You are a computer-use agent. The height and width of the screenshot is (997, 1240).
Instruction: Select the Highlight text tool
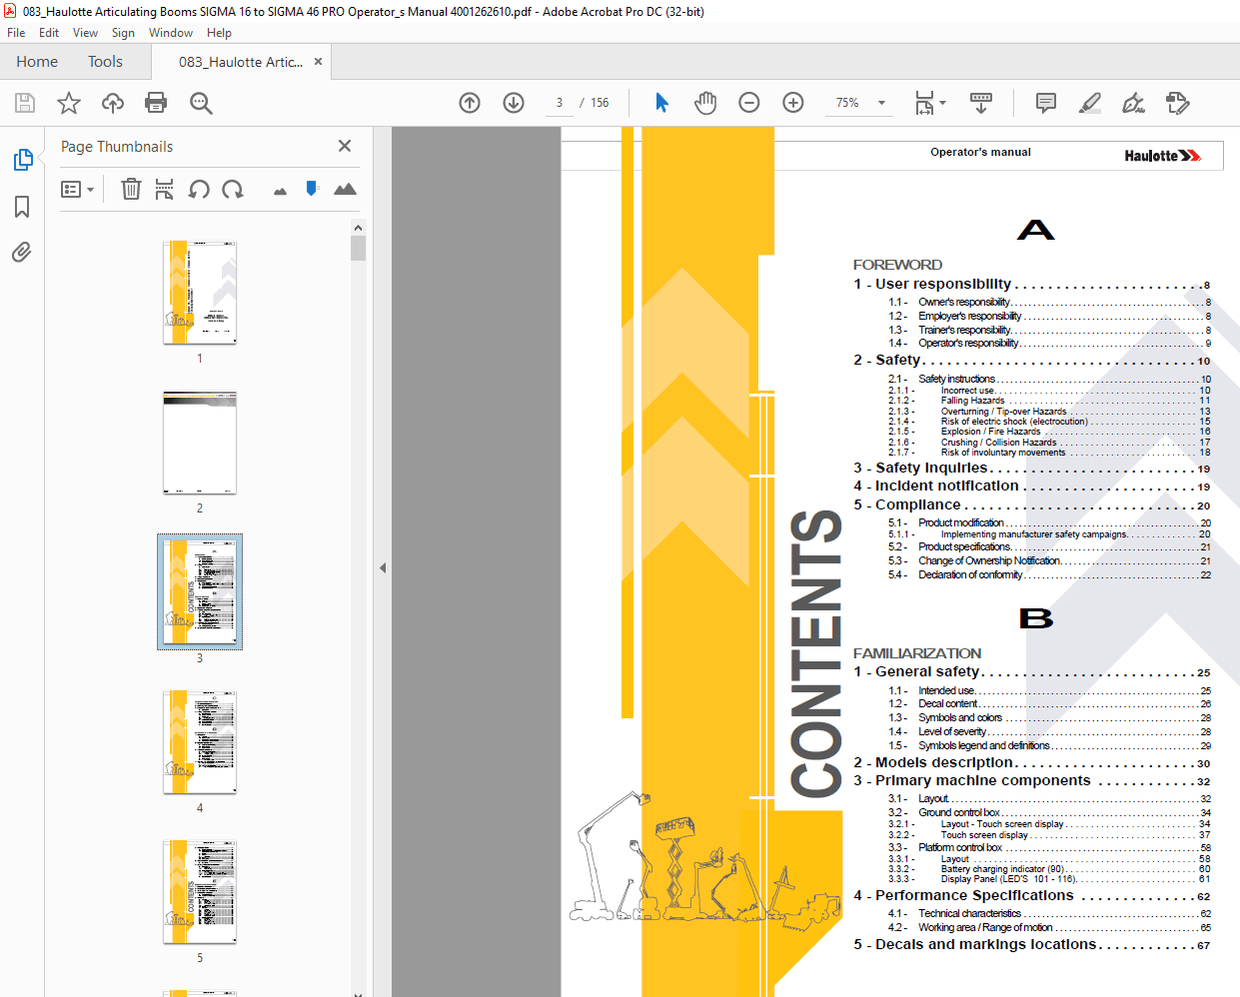1090,103
